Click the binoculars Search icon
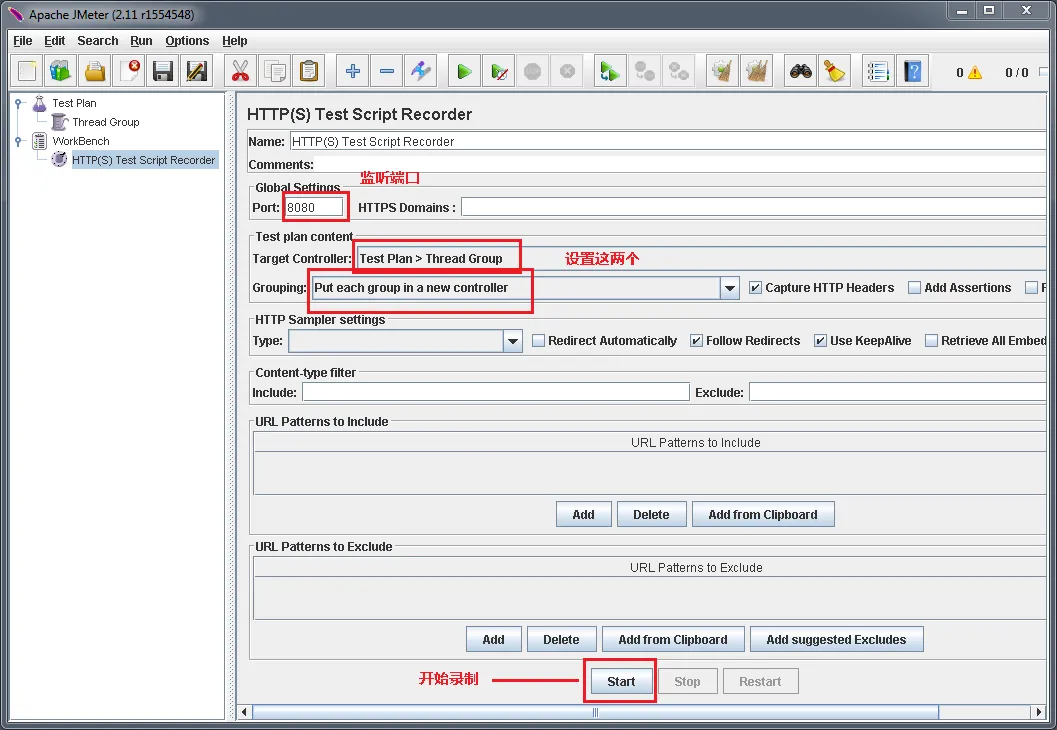The height and width of the screenshot is (730, 1057). (800, 71)
